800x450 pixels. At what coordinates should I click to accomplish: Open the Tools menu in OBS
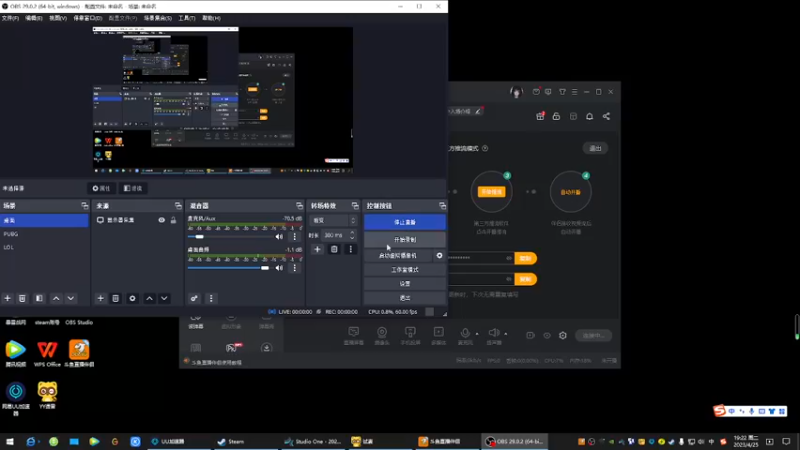[187, 18]
